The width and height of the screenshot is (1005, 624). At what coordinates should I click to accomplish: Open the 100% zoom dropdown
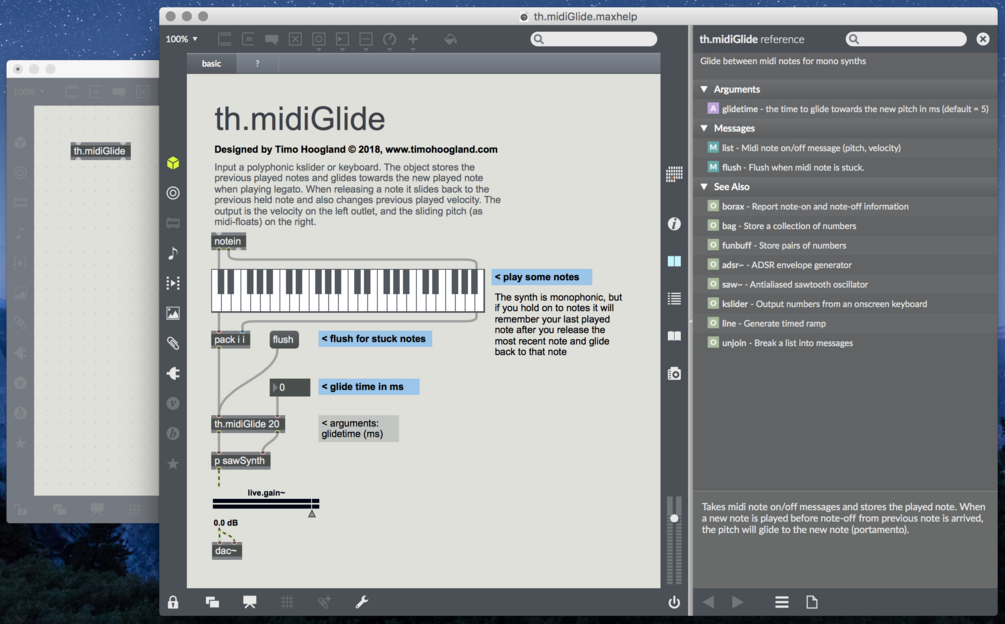(181, 39)
